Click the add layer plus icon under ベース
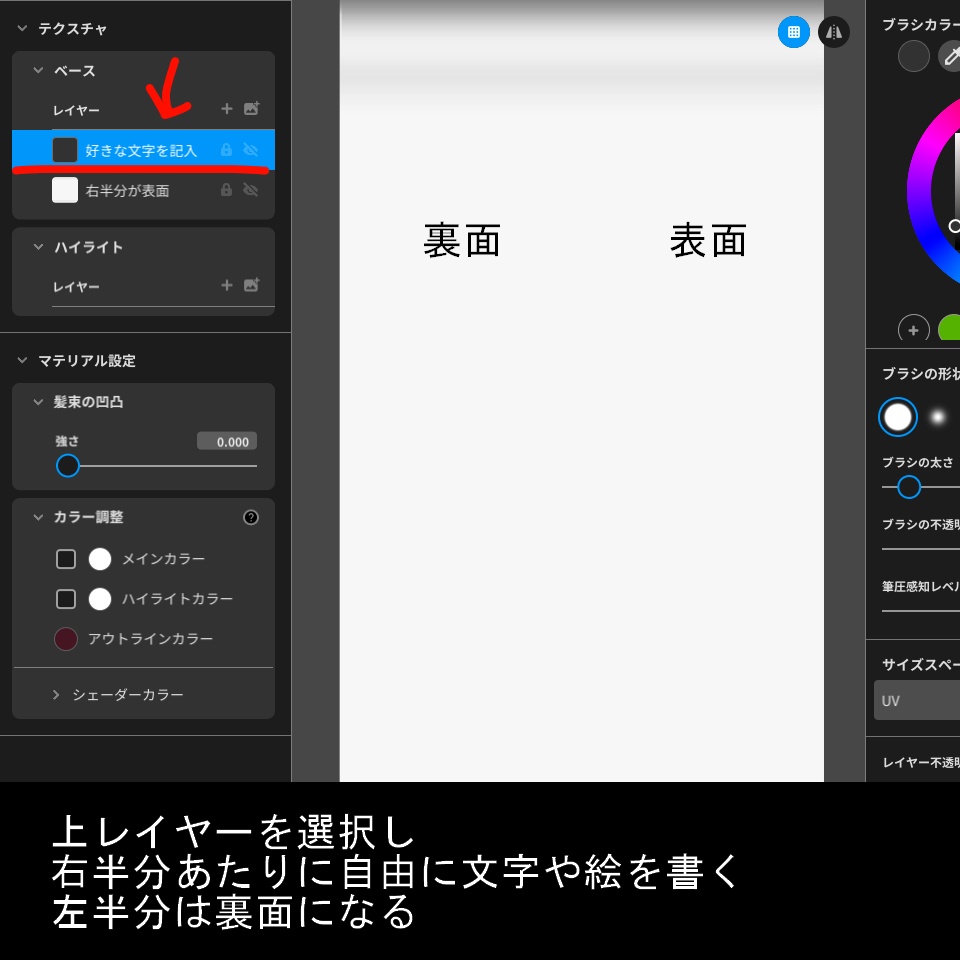Image resolution: width=960 pixels, height=960 pixels. pyautogui.click(x=227, y=109)
